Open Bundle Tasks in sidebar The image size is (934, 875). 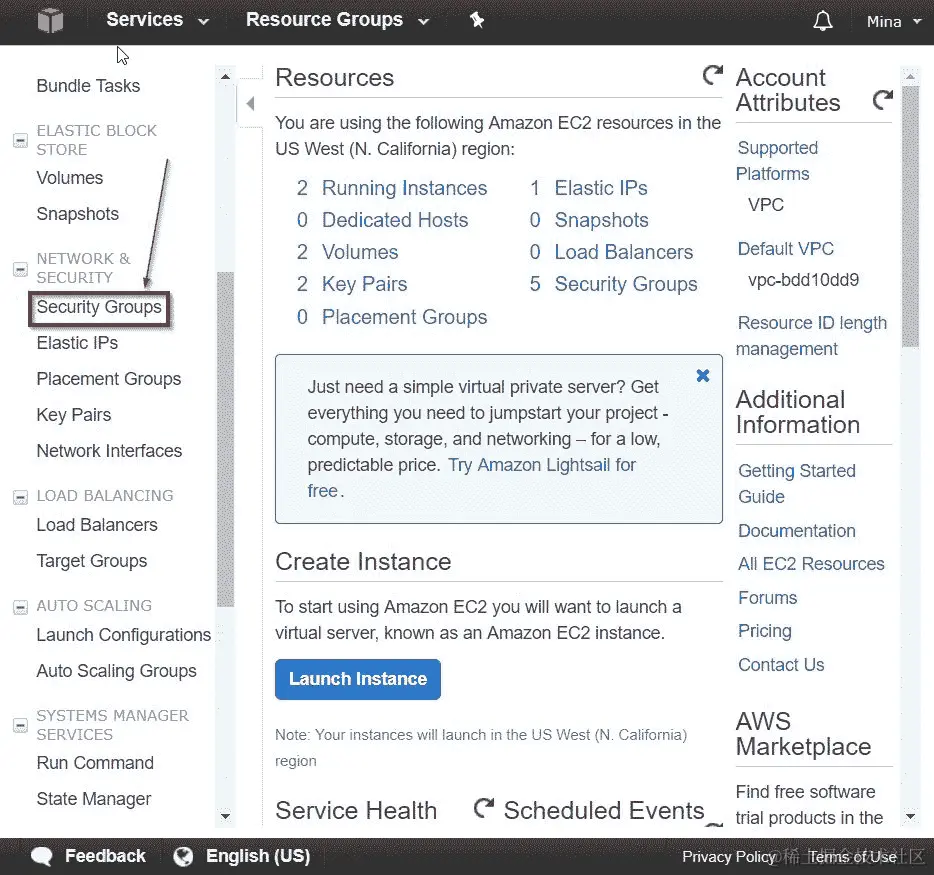point(88,86)
